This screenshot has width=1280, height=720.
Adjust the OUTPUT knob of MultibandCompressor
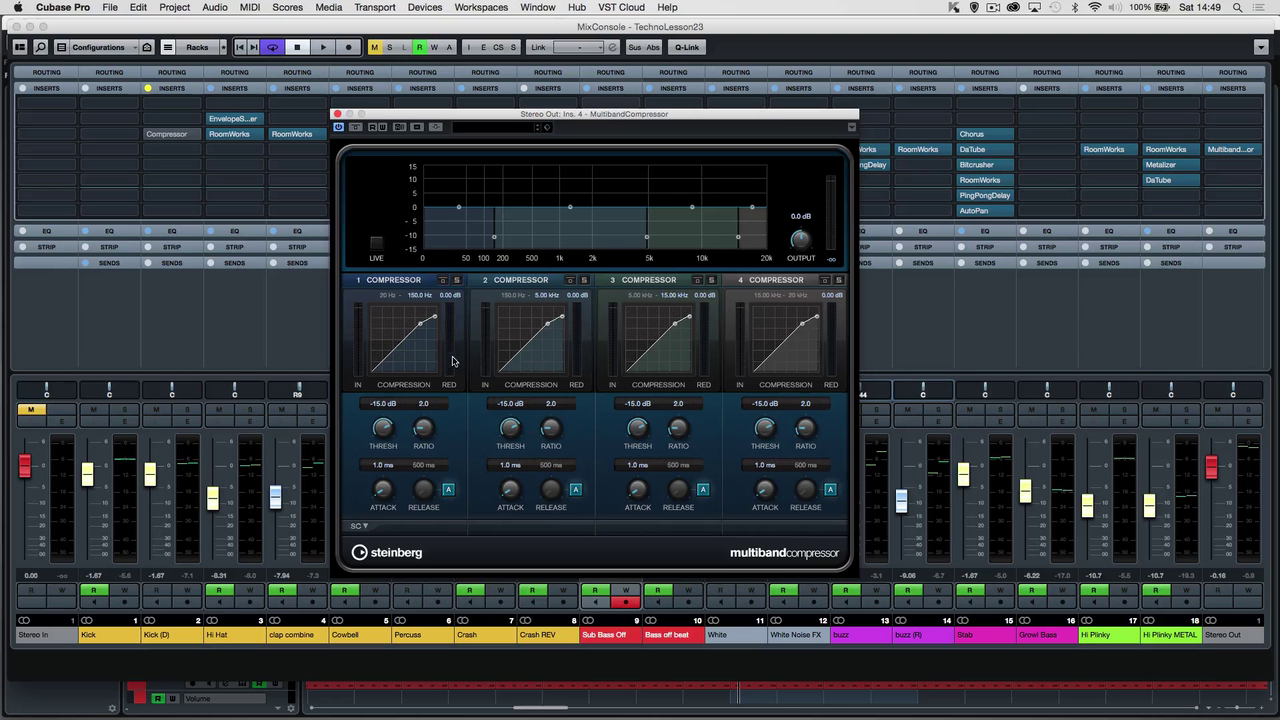click(800, 239)
